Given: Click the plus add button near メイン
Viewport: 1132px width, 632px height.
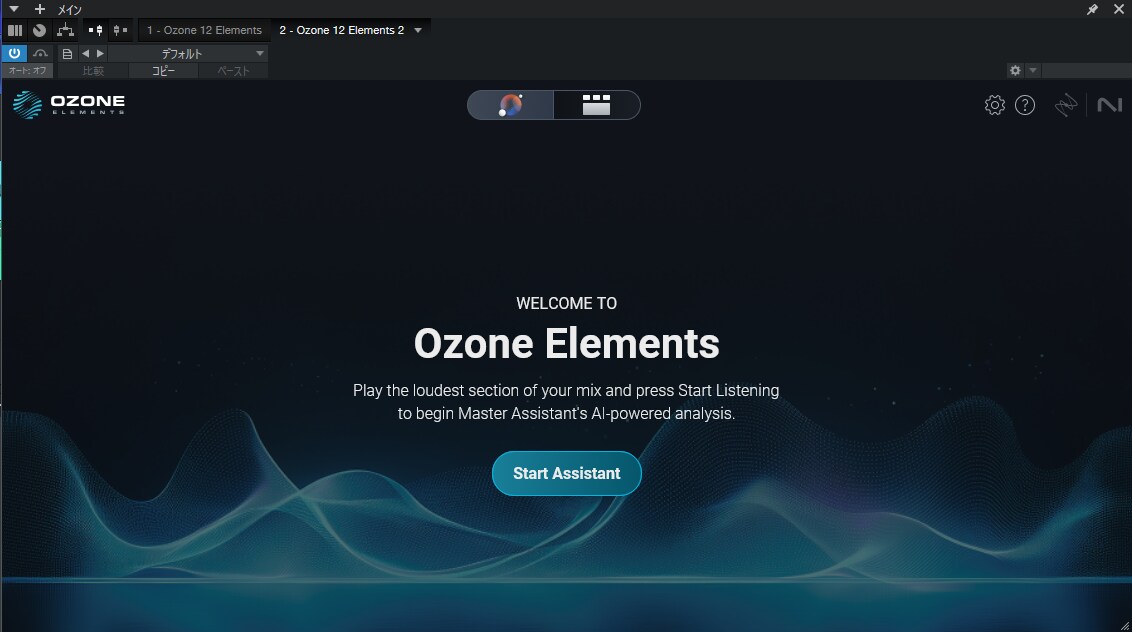Looking at the screenshot, I should 40,9.
